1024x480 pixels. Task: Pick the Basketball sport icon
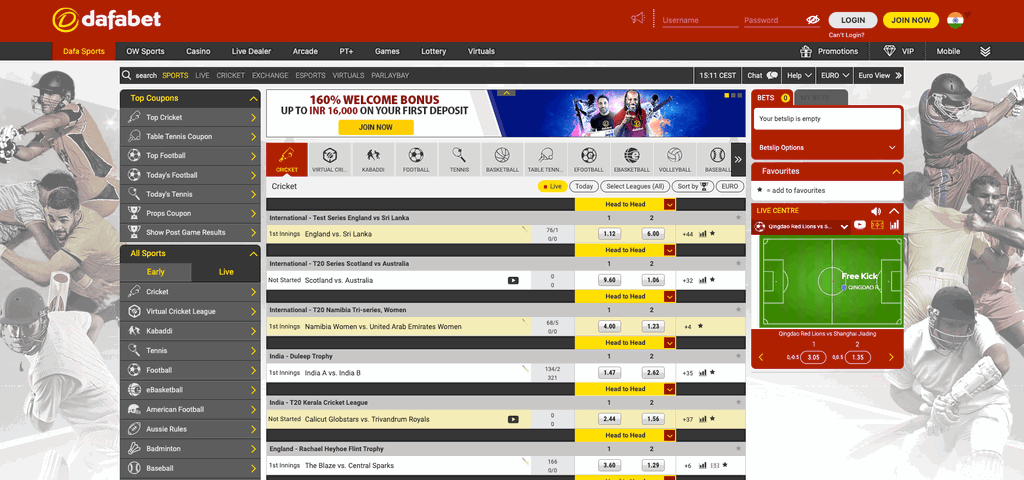(x=502, y=159)
